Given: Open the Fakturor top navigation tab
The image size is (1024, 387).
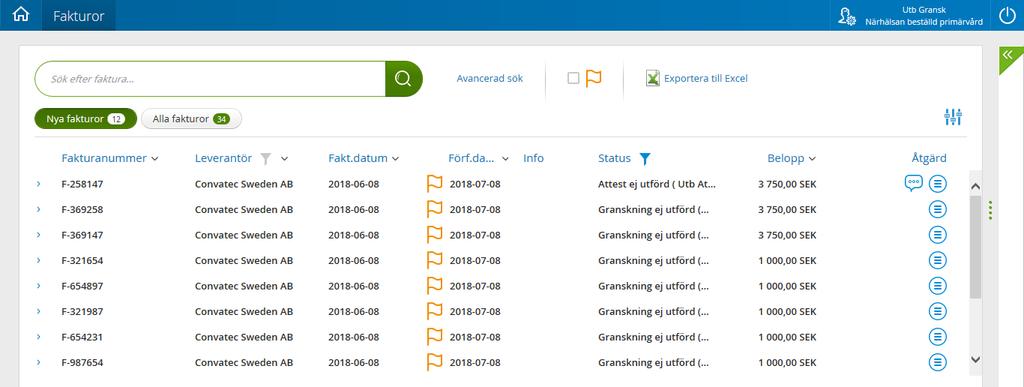Looking at the screenshot, I should (x=78, y=16).
